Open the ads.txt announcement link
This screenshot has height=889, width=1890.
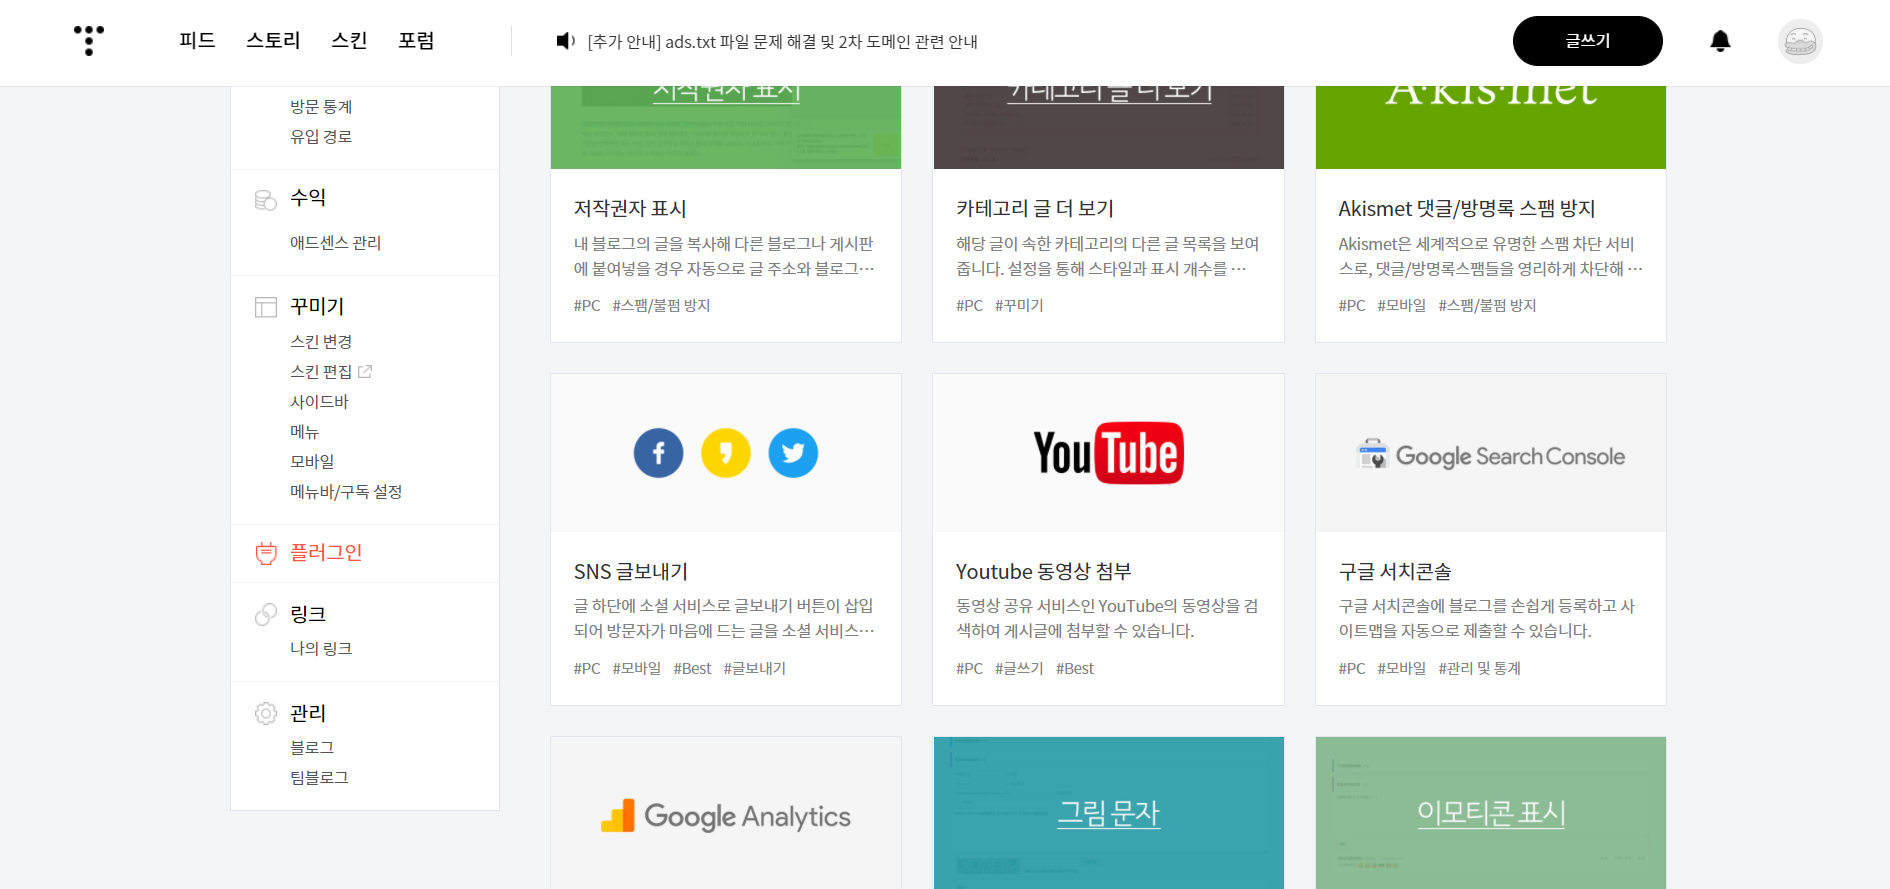(x=782, y=41)
